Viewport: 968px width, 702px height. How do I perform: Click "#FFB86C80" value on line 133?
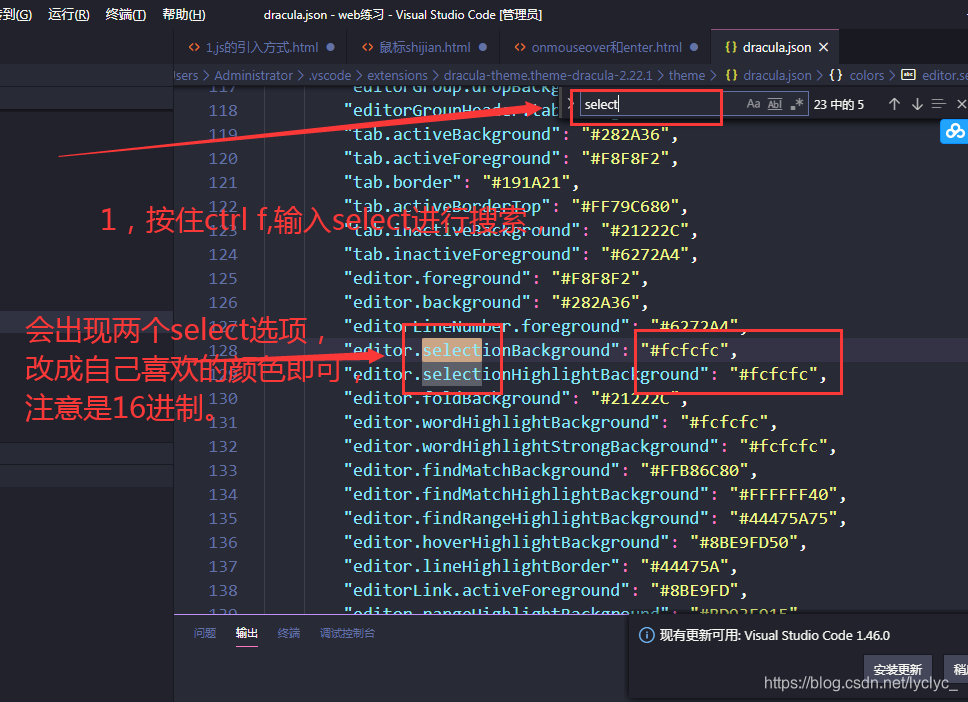(694, 470)
